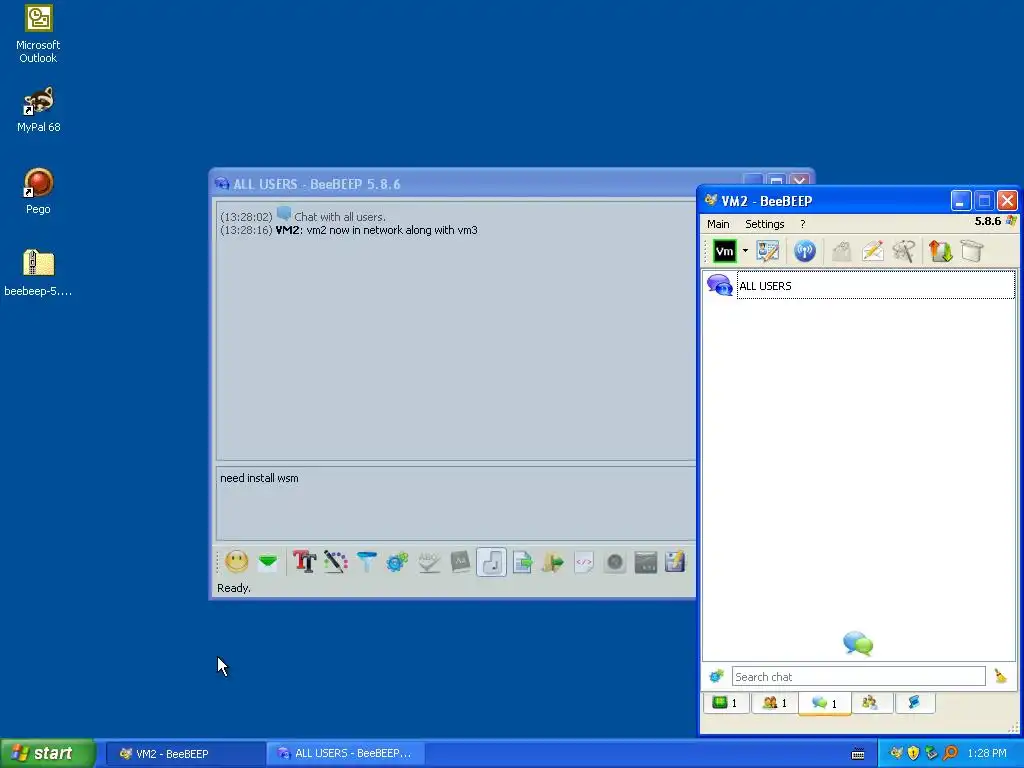Screen dimensions: 1024x768
Task: Toggle the beep sound music note button
Action: [x=492, y=562]
